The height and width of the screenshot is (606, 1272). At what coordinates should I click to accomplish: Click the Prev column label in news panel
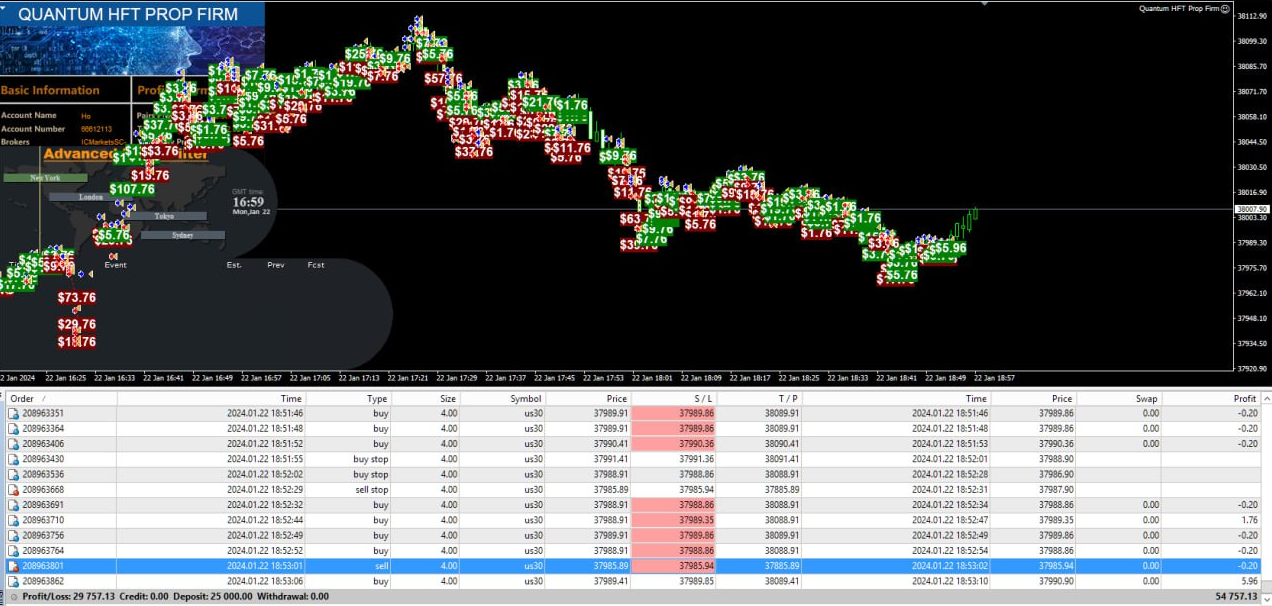click(276, 265)
